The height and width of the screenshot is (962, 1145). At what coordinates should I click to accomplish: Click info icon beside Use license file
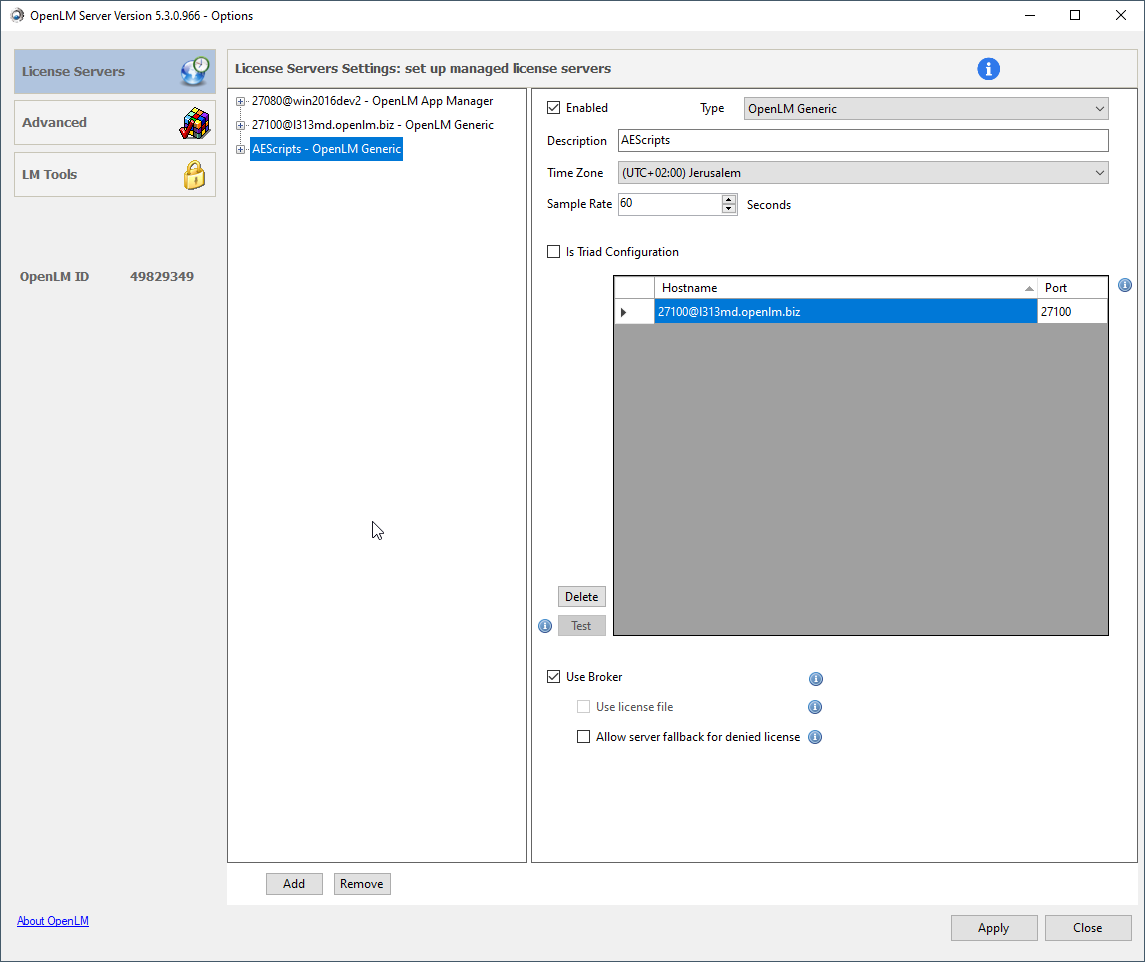coord(815,708)
